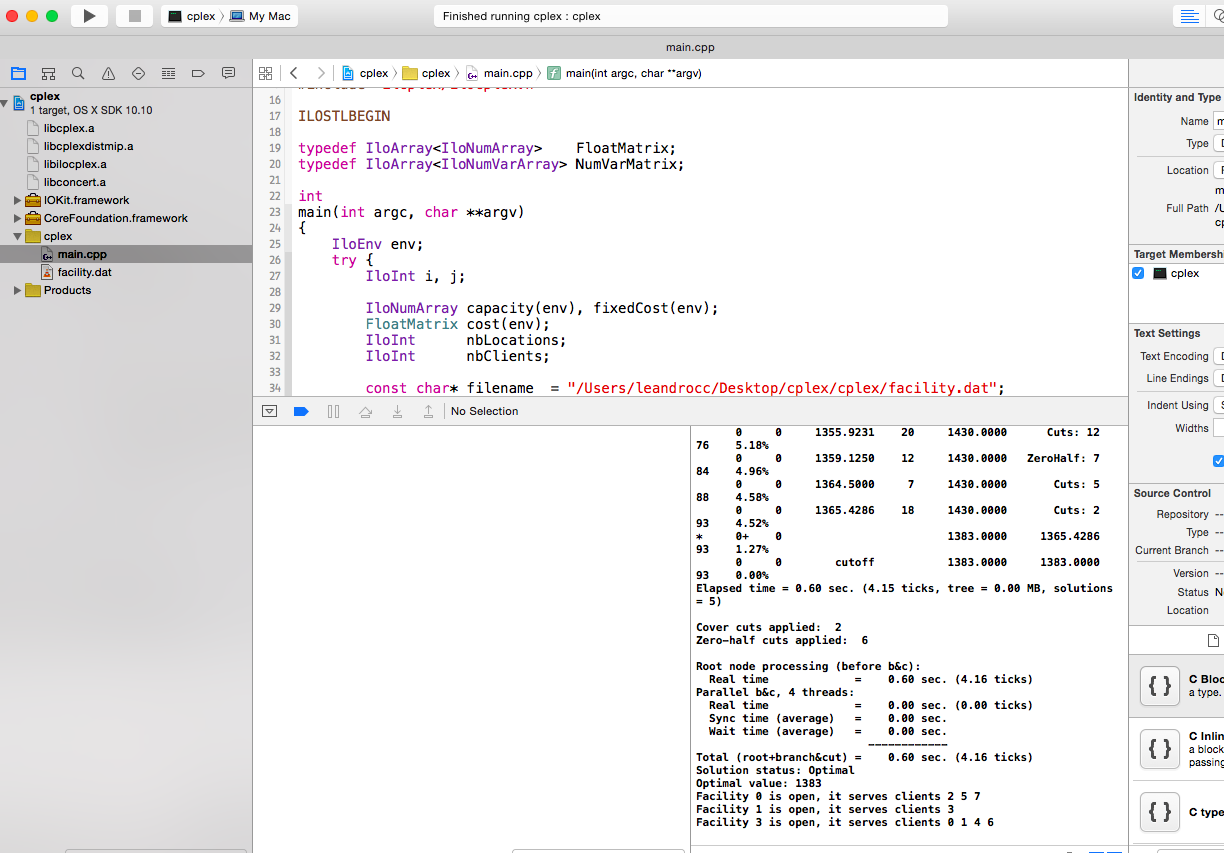
Task: Click main(int argc, char **argv) in jump bar
Action: tap(624, 73)
